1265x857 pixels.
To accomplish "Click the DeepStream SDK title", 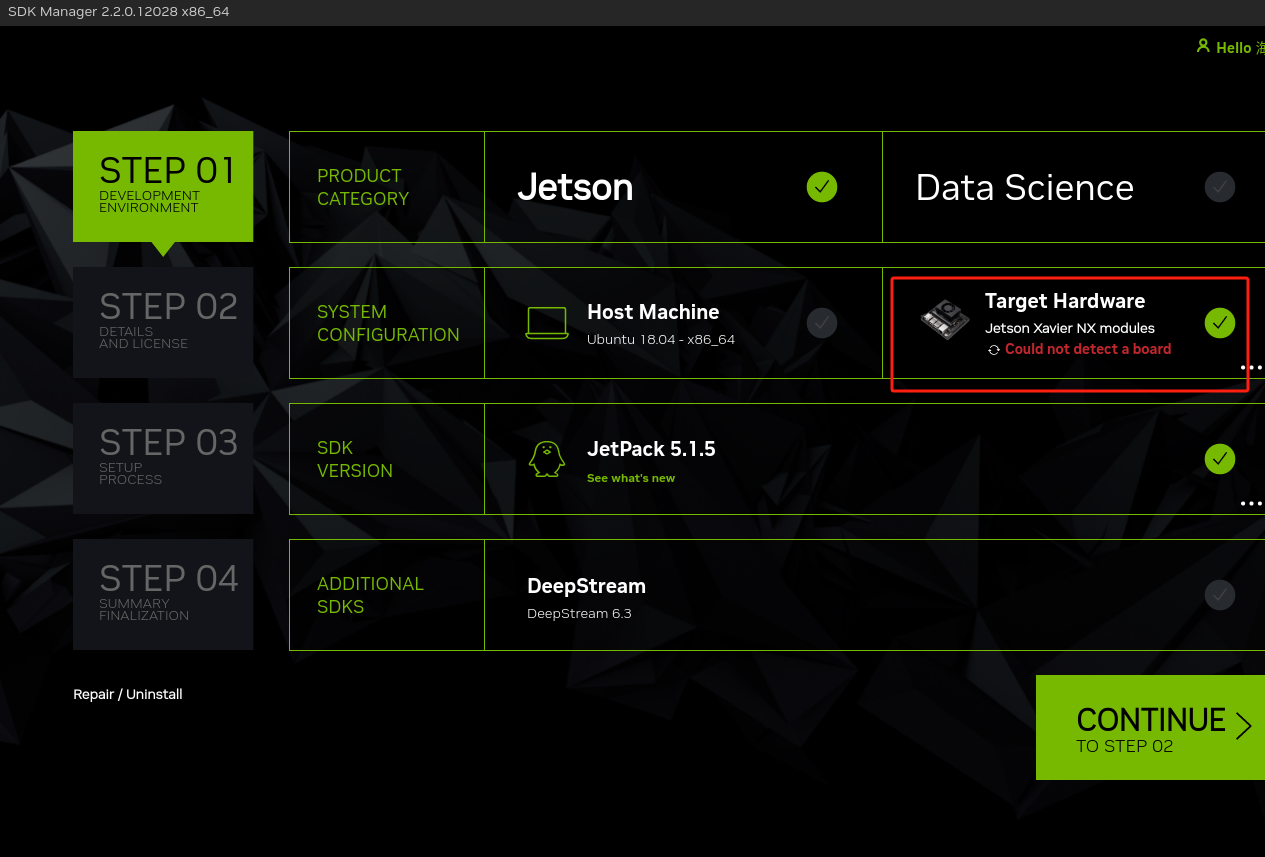I will pyautogui.click(x=586, y=586).
